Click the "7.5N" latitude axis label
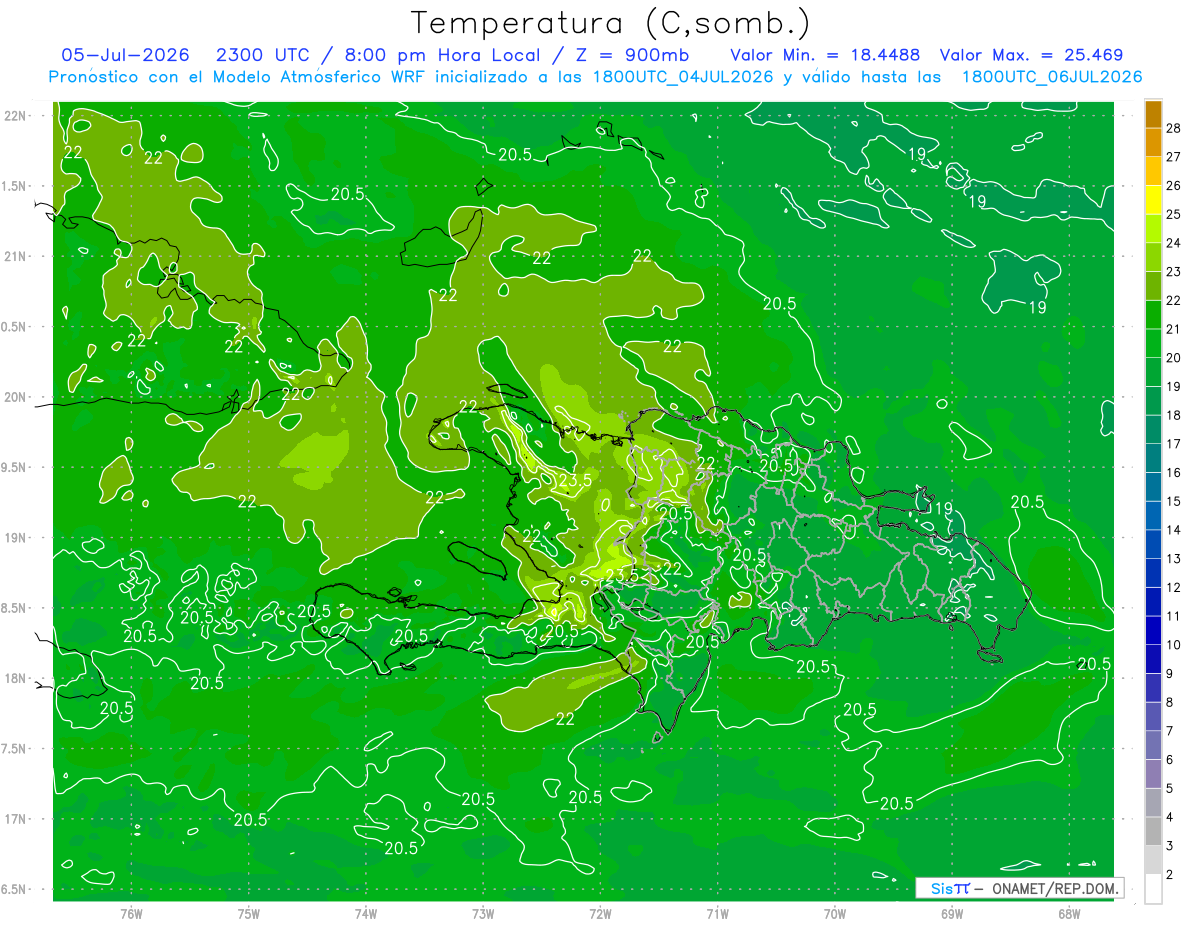Viewport: 1200px width, 927px height. pos(15,749)
